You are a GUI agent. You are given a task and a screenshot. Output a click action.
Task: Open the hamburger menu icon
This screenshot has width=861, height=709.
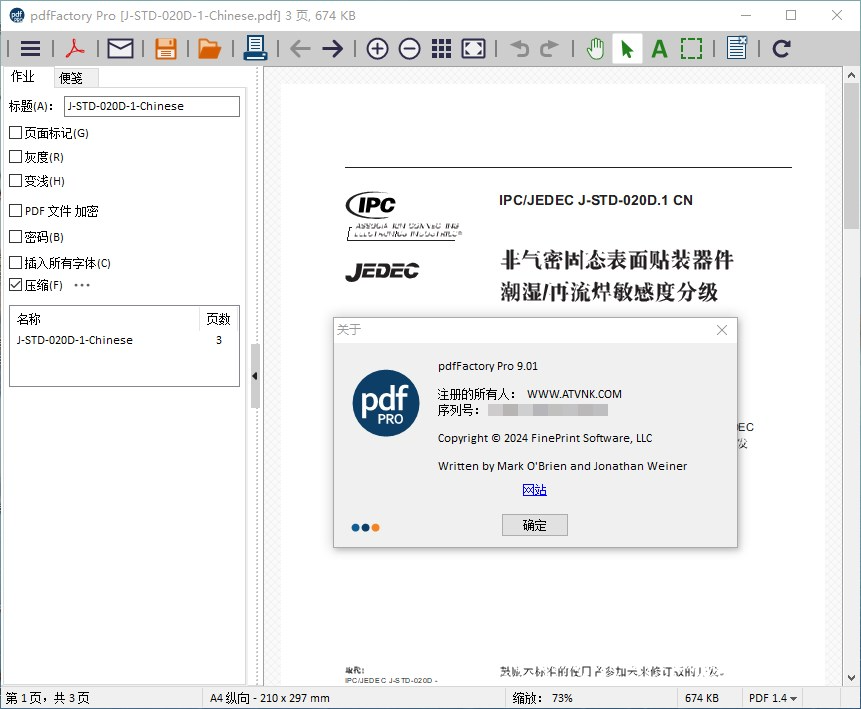[30, 49]
